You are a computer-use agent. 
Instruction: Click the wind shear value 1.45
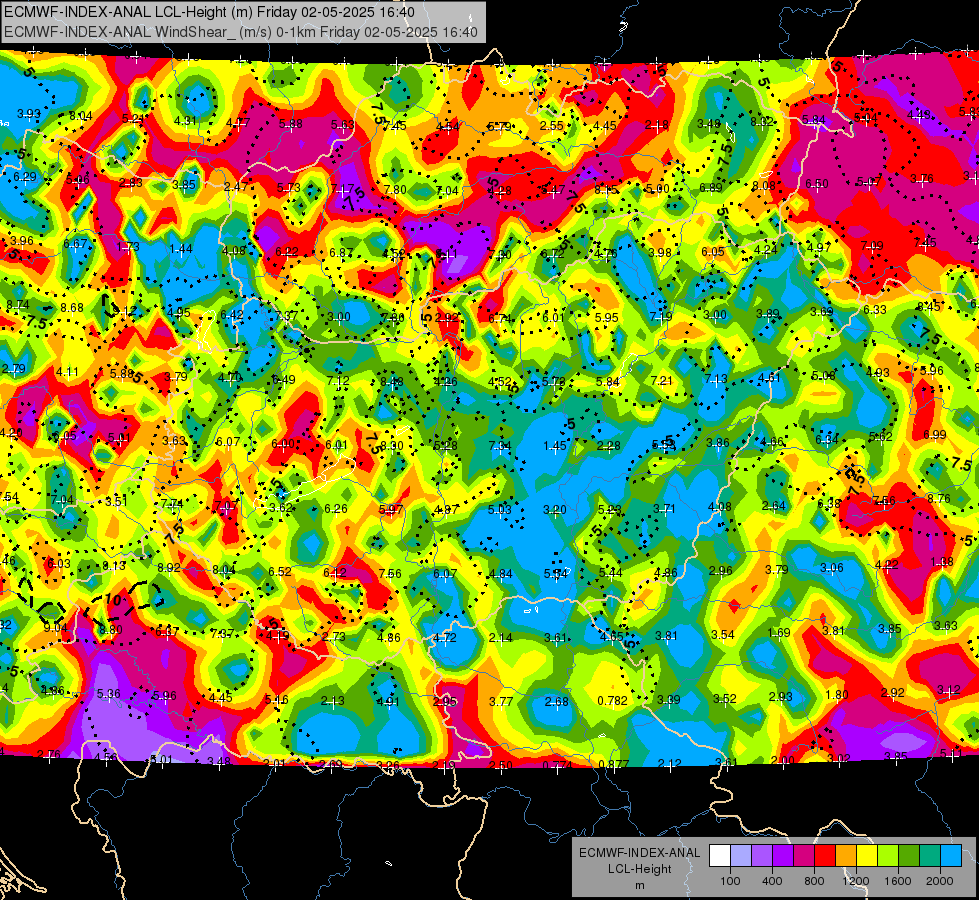coord(555,445)
